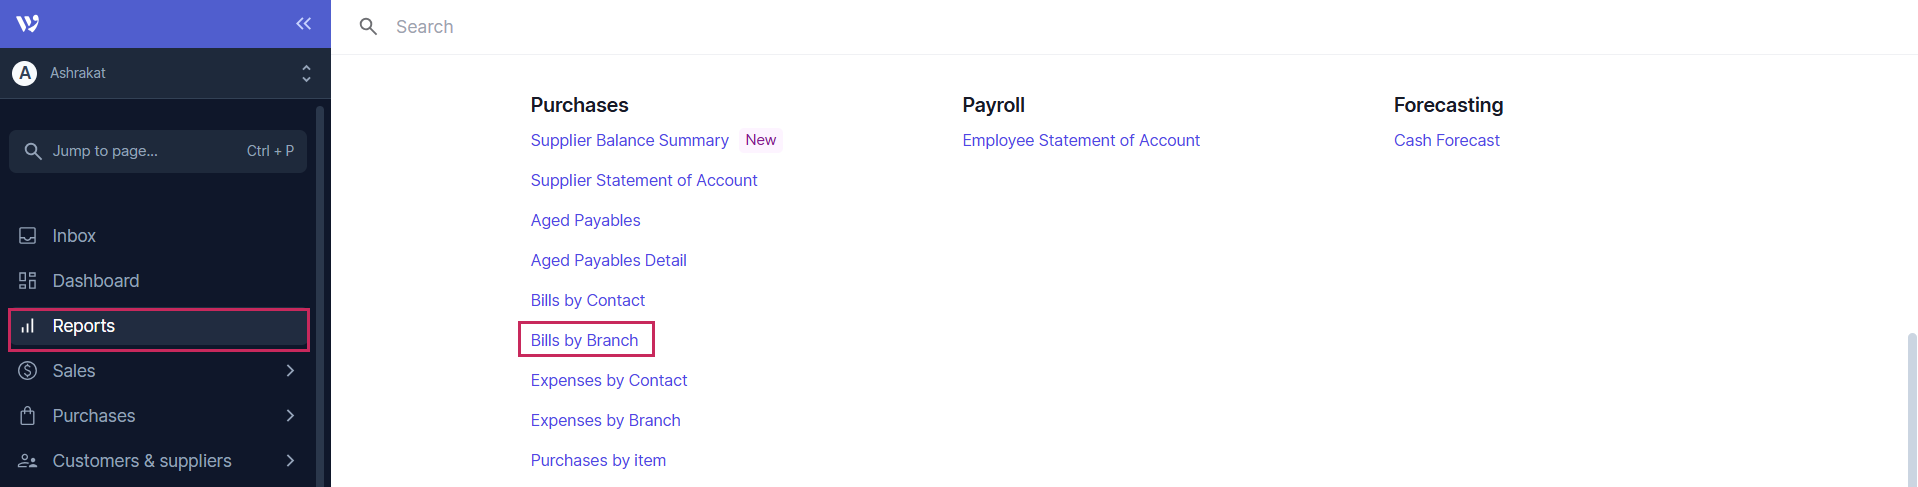1918x487 pixels.
Task: Open the Bills by Branch report
Action: 584,340
